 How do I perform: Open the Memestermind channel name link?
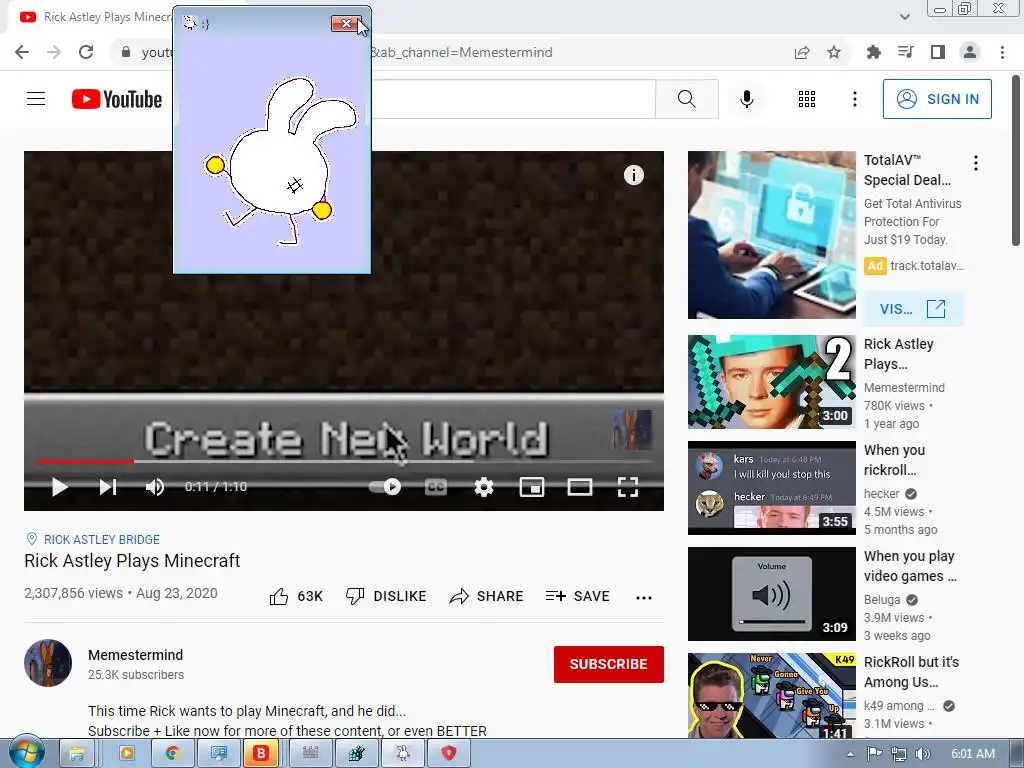[x=135, y=655]
